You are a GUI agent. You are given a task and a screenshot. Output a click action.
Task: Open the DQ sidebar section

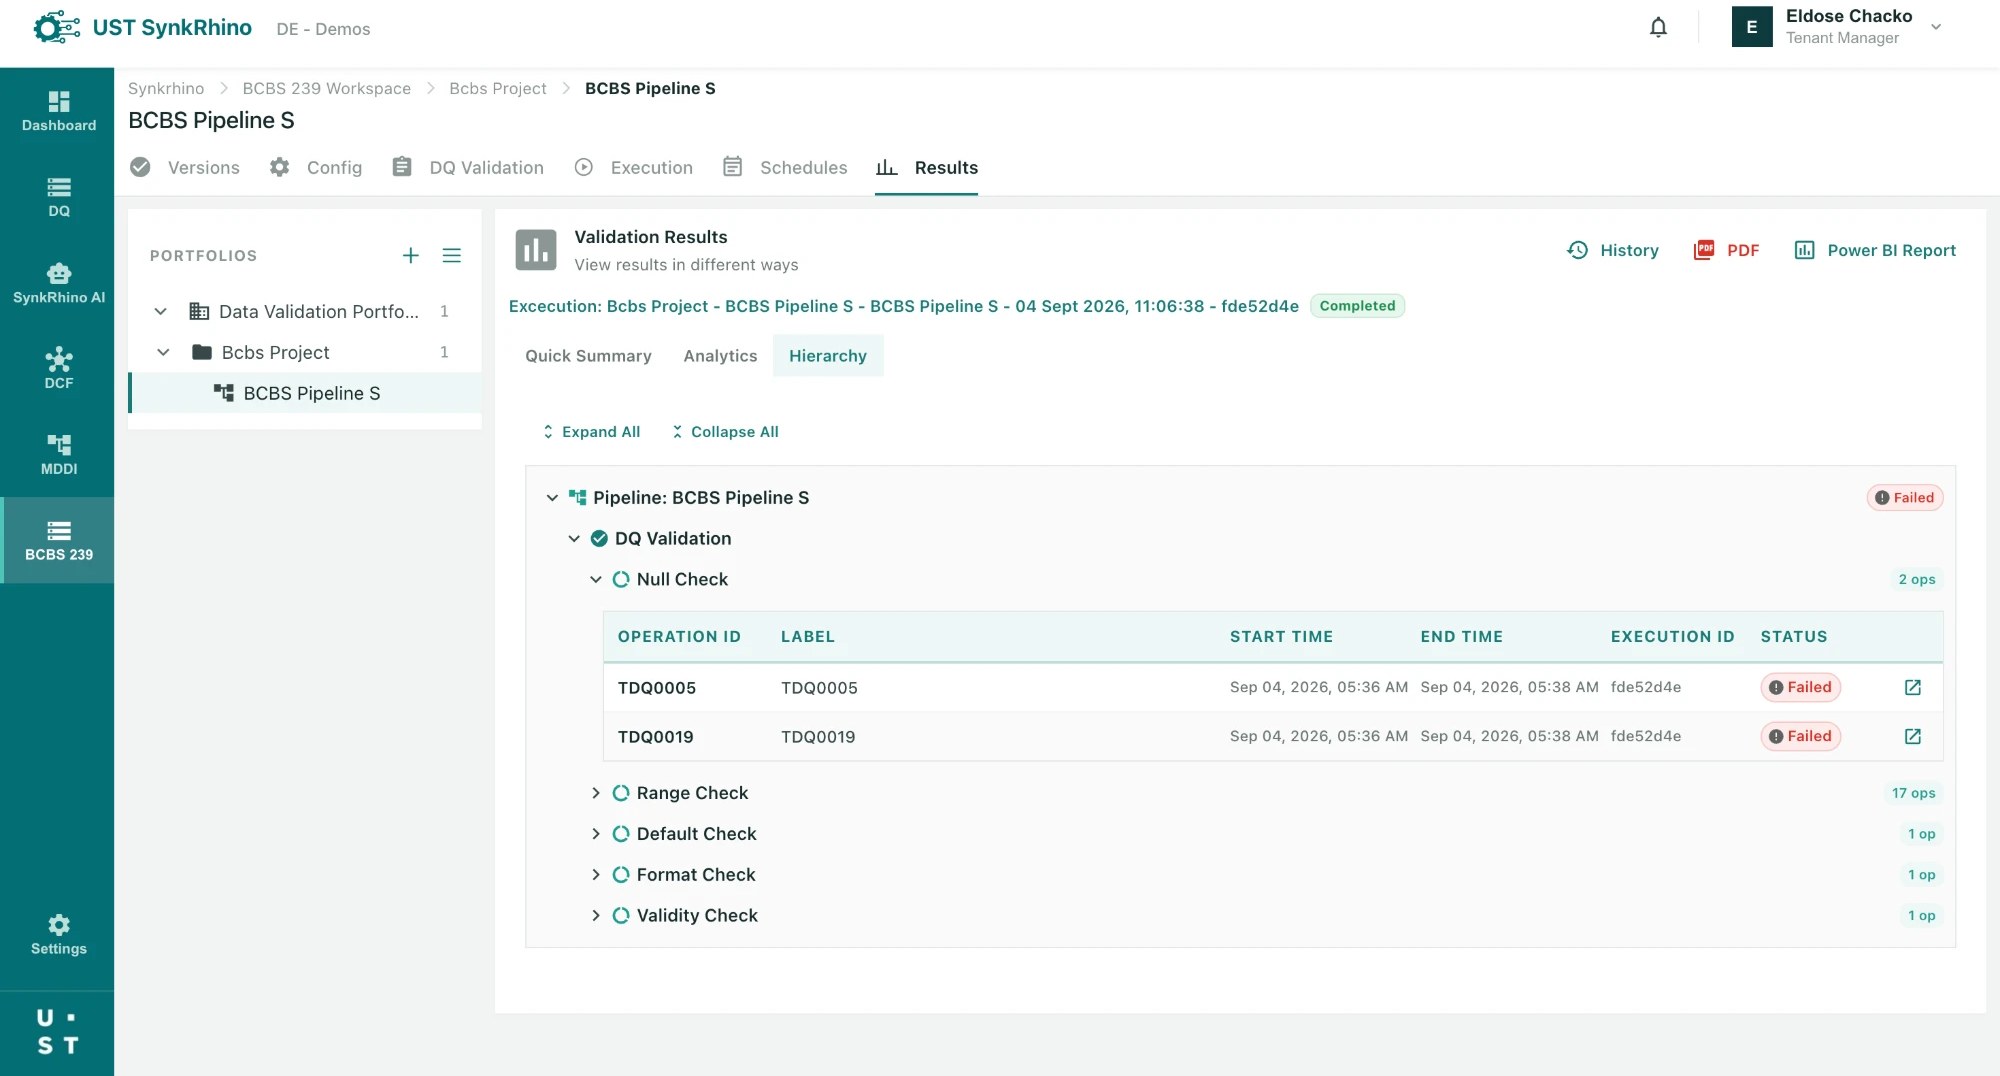click(58, 197)
